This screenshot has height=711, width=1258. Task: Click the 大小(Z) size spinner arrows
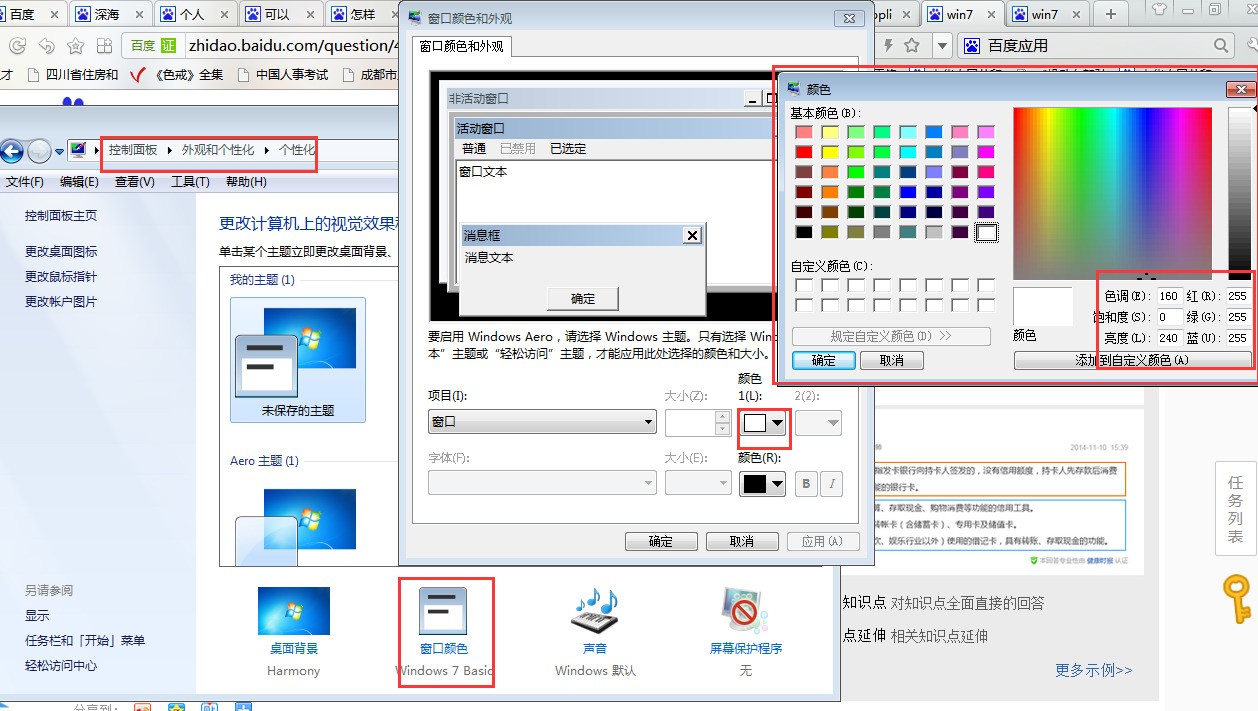(x=722, y=423)
